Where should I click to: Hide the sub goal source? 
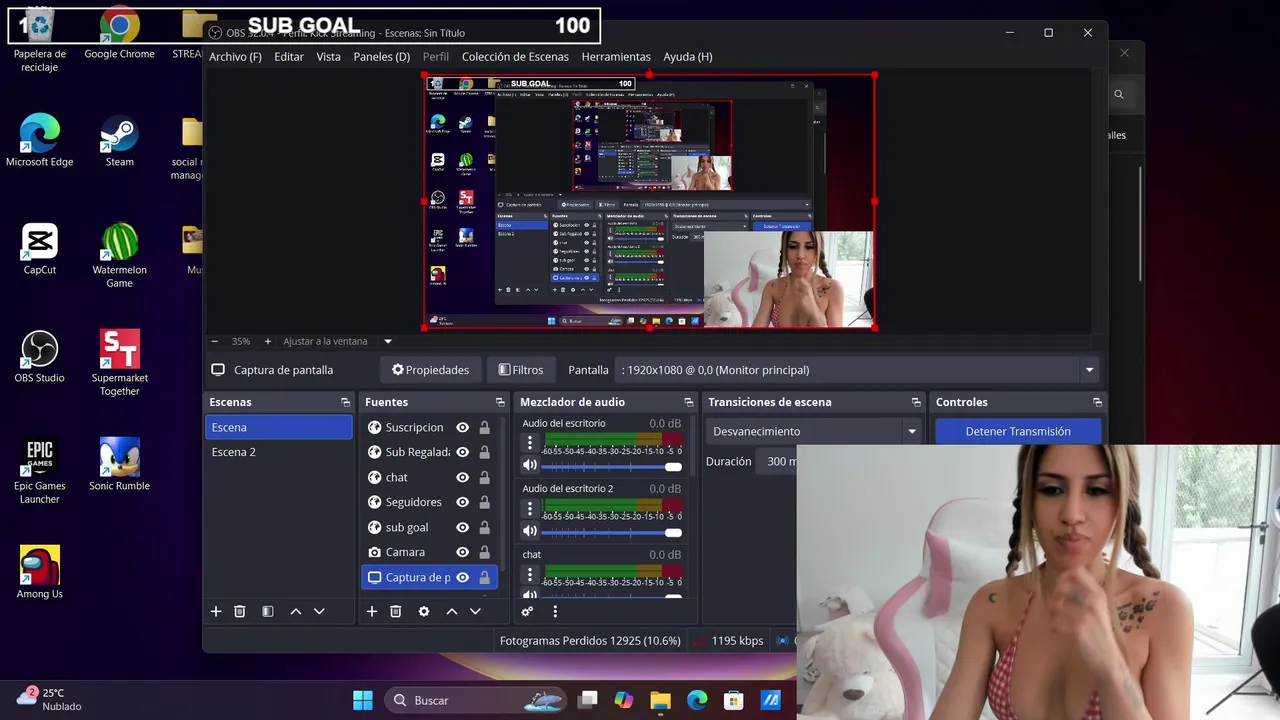click(462, 527)
